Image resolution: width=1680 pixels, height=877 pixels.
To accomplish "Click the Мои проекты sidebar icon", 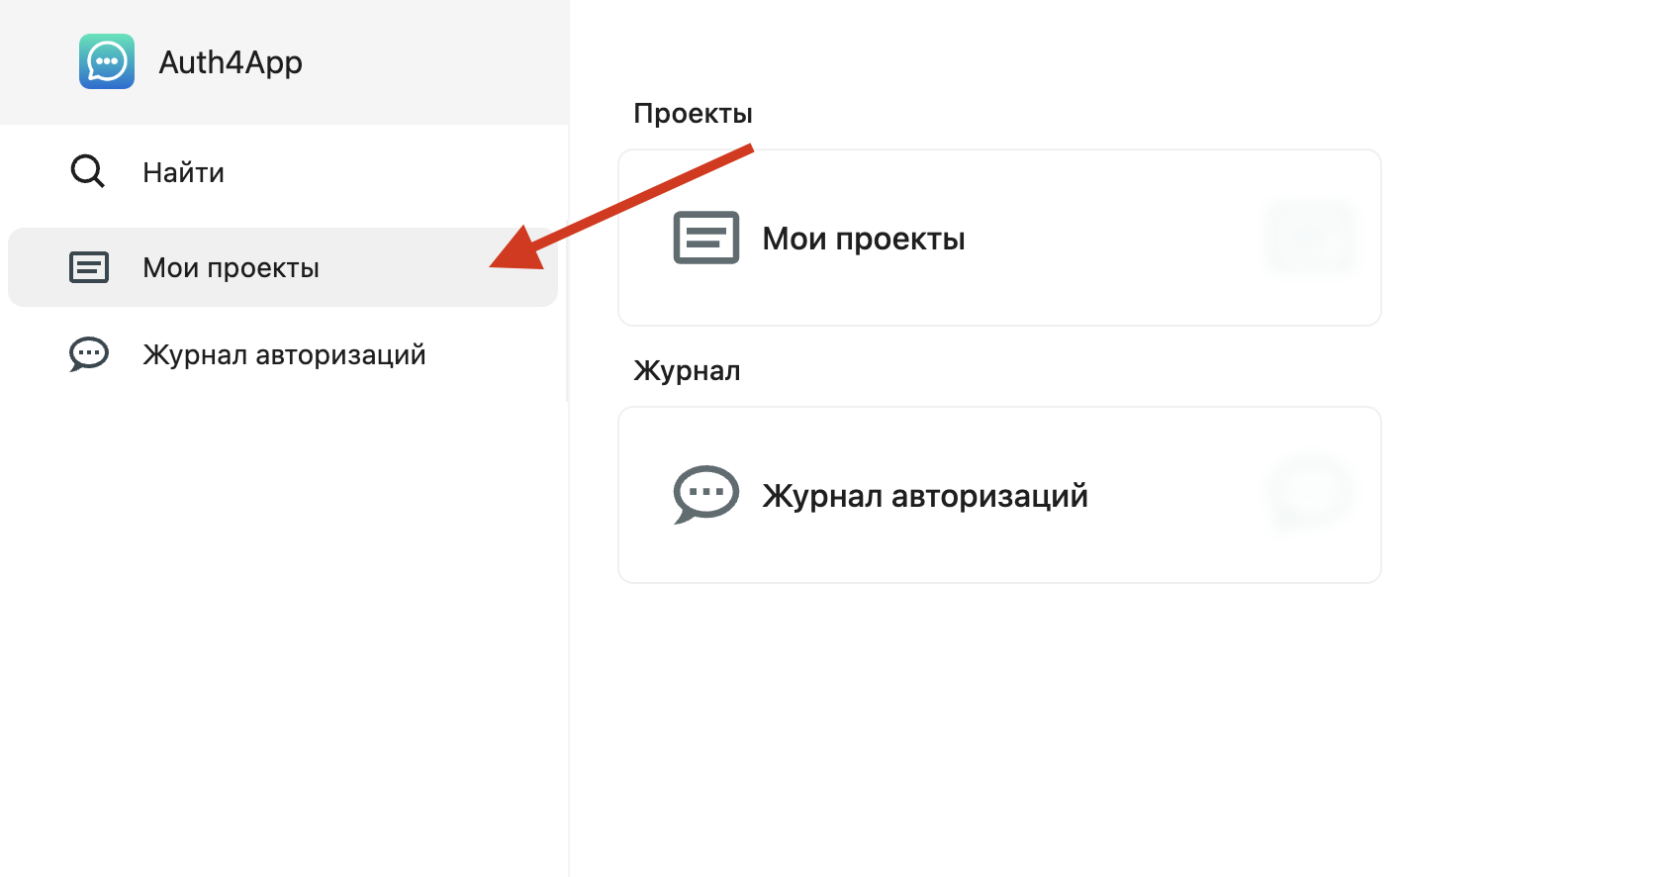I will (x=89, y=267).
